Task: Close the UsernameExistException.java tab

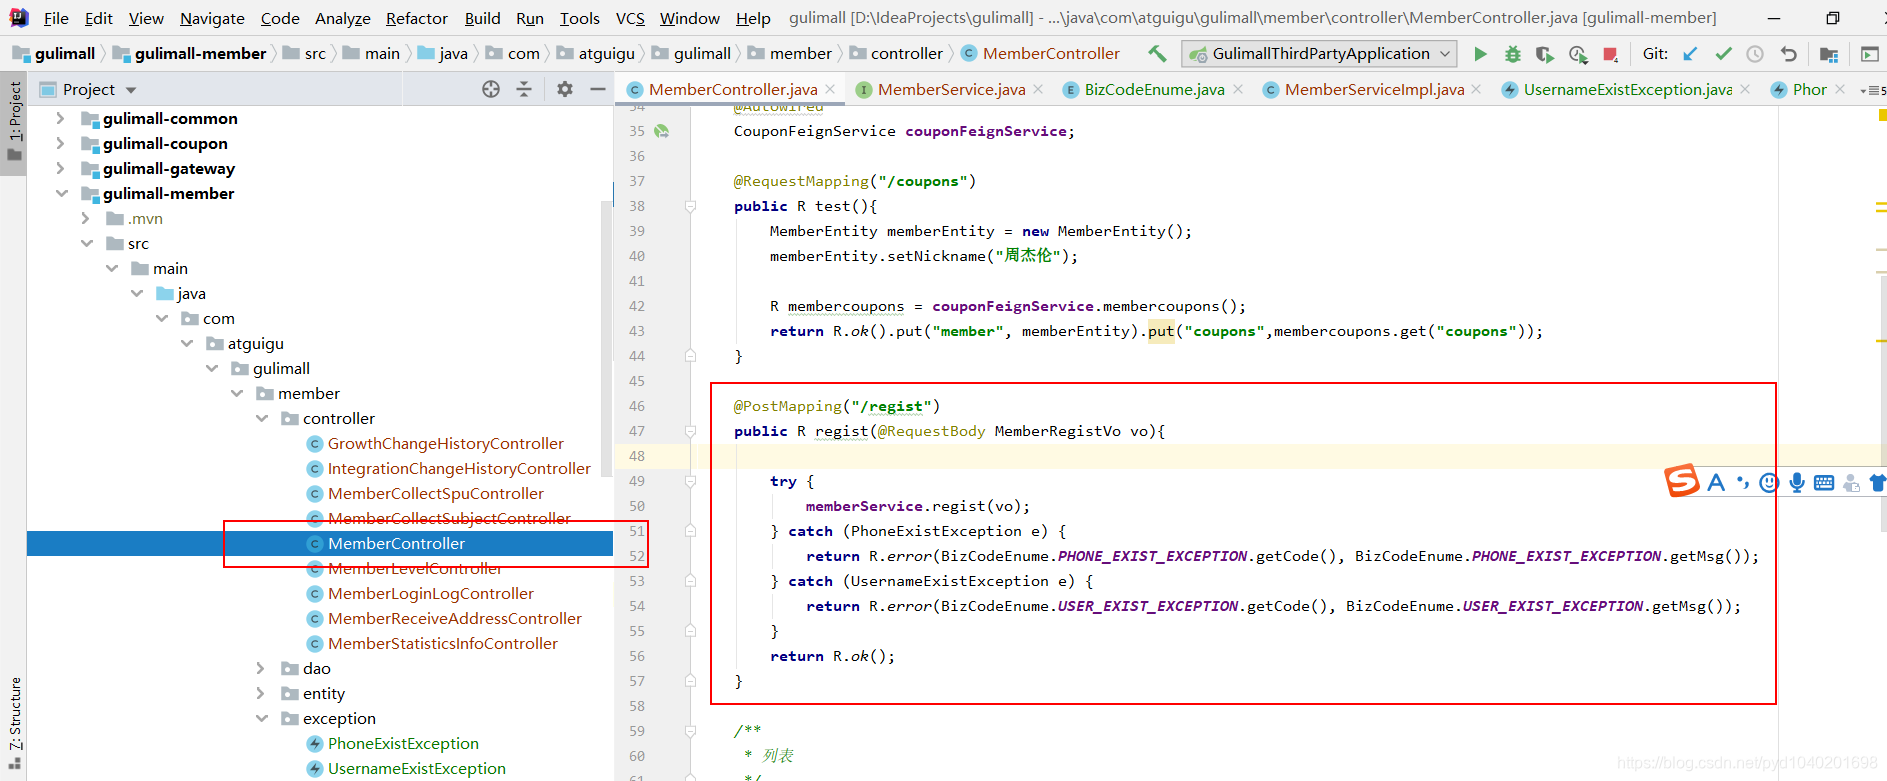Action: tap(1745, 89)
